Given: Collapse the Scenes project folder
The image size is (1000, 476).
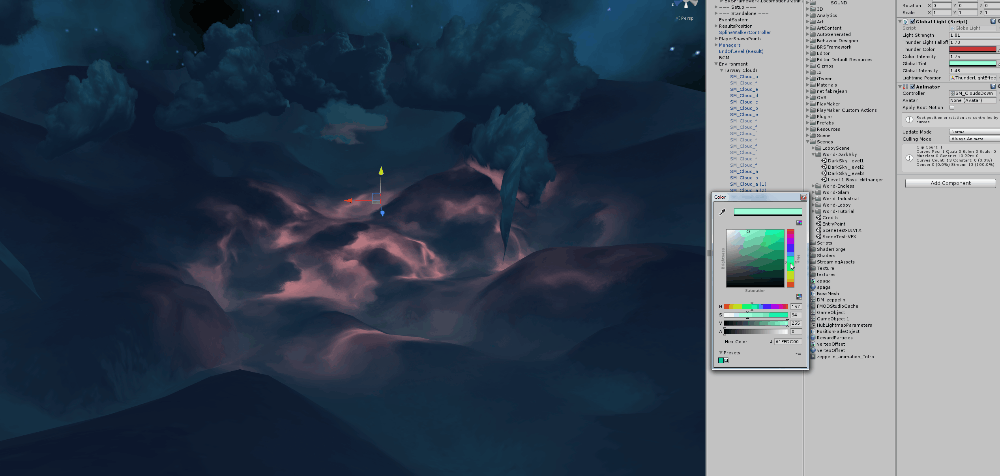Looking at the screenshot, I should pos(807,142).
